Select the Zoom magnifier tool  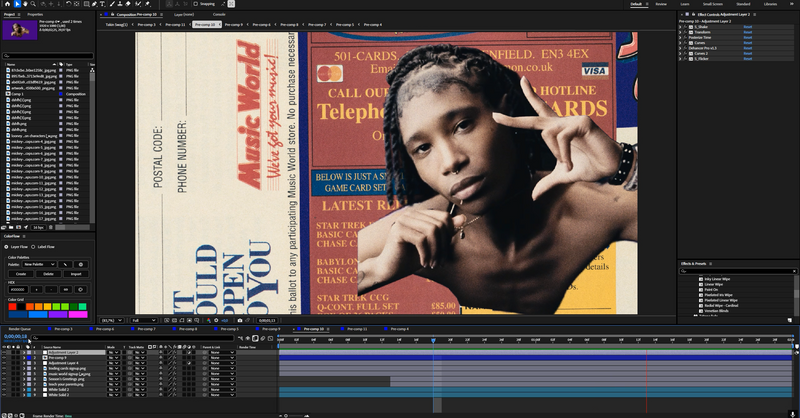click(33, 4)
